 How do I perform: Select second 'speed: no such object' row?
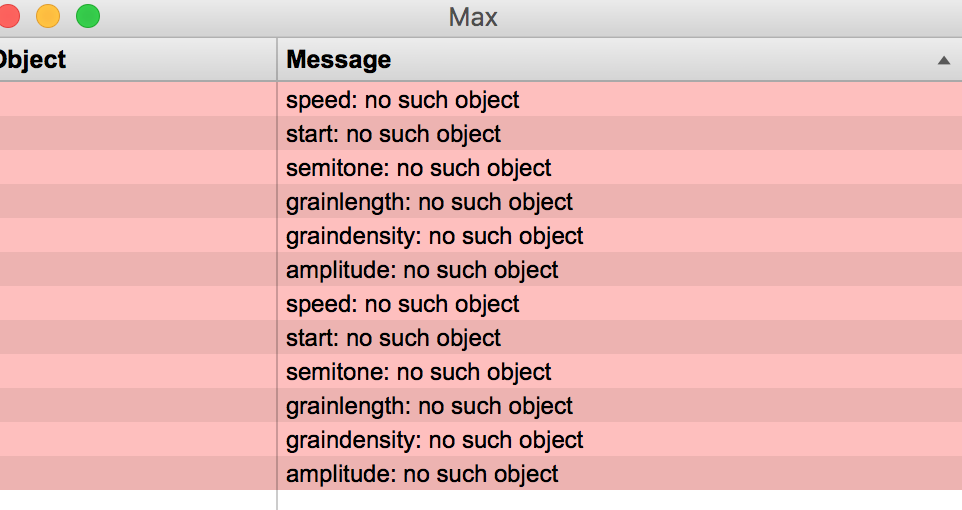click(x=481, y=303)
